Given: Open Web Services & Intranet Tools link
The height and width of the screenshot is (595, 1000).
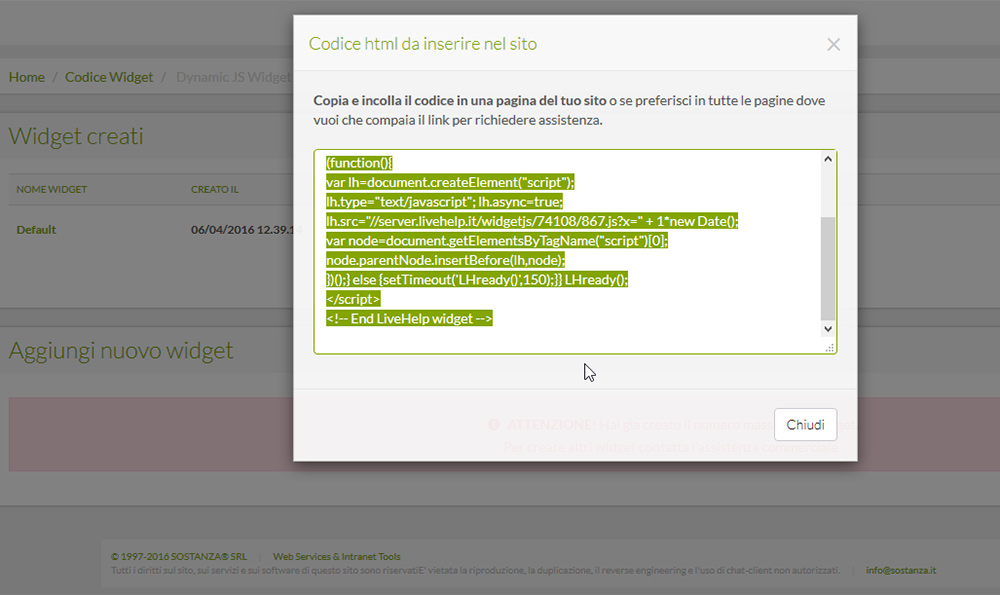Looking at the screenshot, I should click(x=337, y=557).
